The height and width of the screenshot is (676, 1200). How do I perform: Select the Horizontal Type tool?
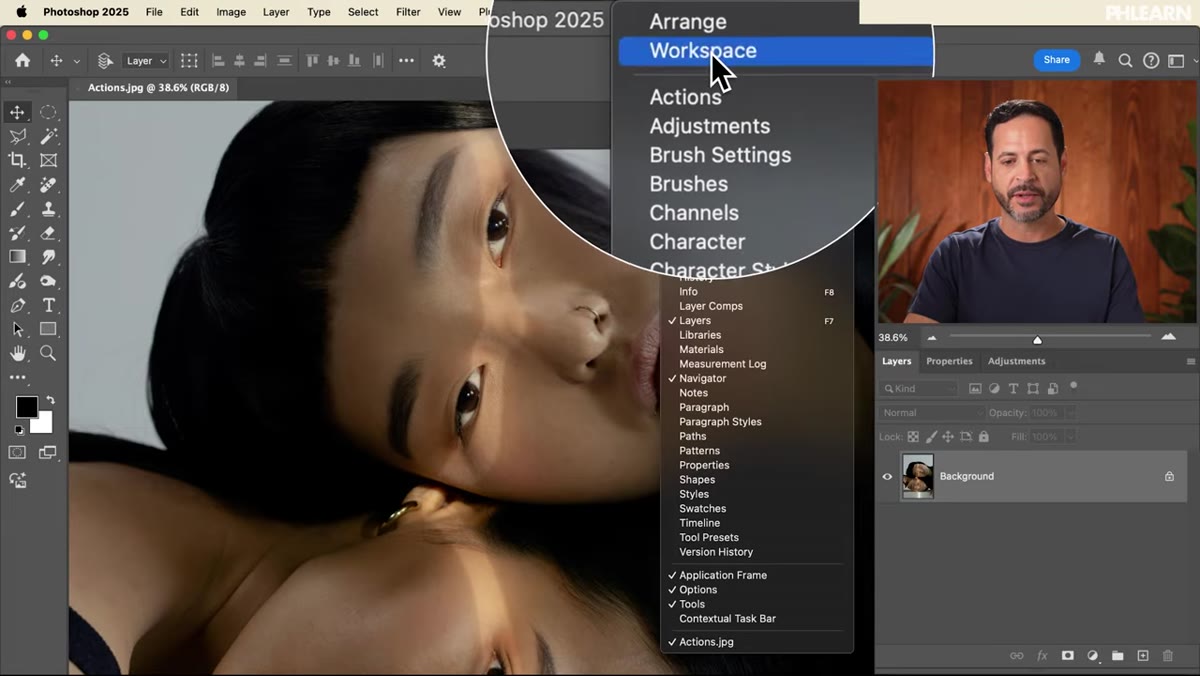(48, 305)
